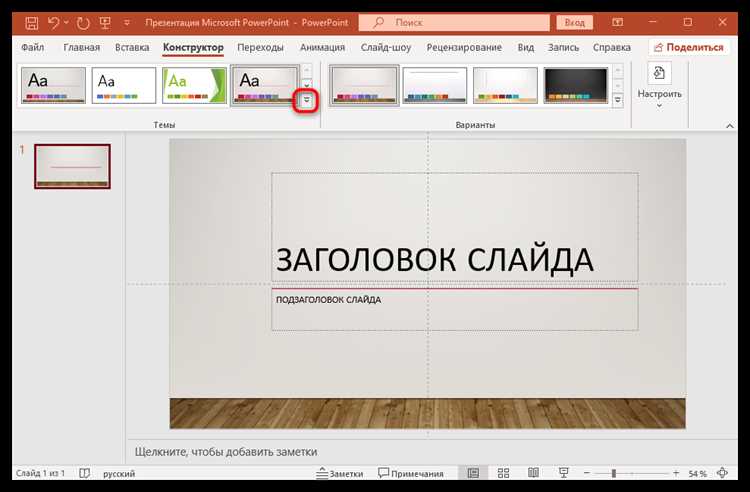This screenshot has height=492, width=750.
Task: Apply the first theme in Темы gallery
Action: 54,85
